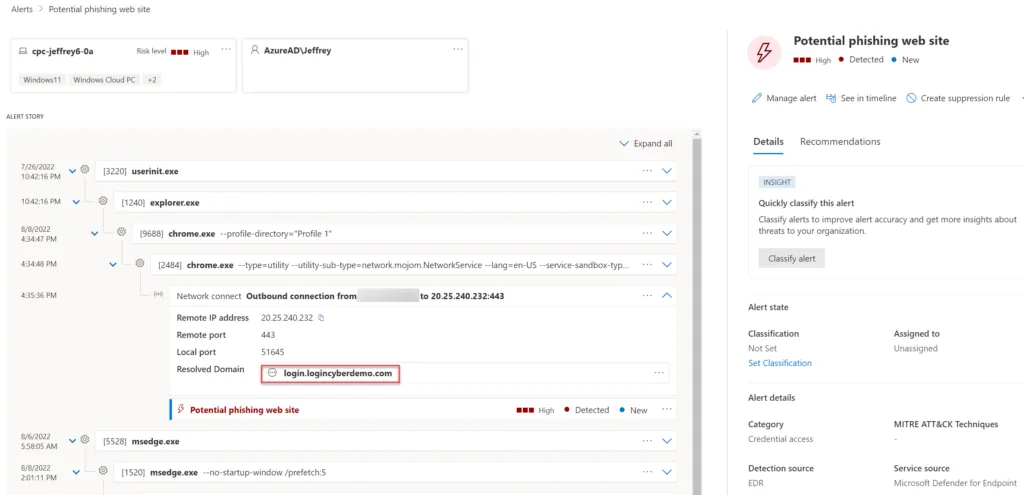
Task: Open the more options ellipsis on the AzureAD\Jeffrey card
Action: [x=458, y=49]
